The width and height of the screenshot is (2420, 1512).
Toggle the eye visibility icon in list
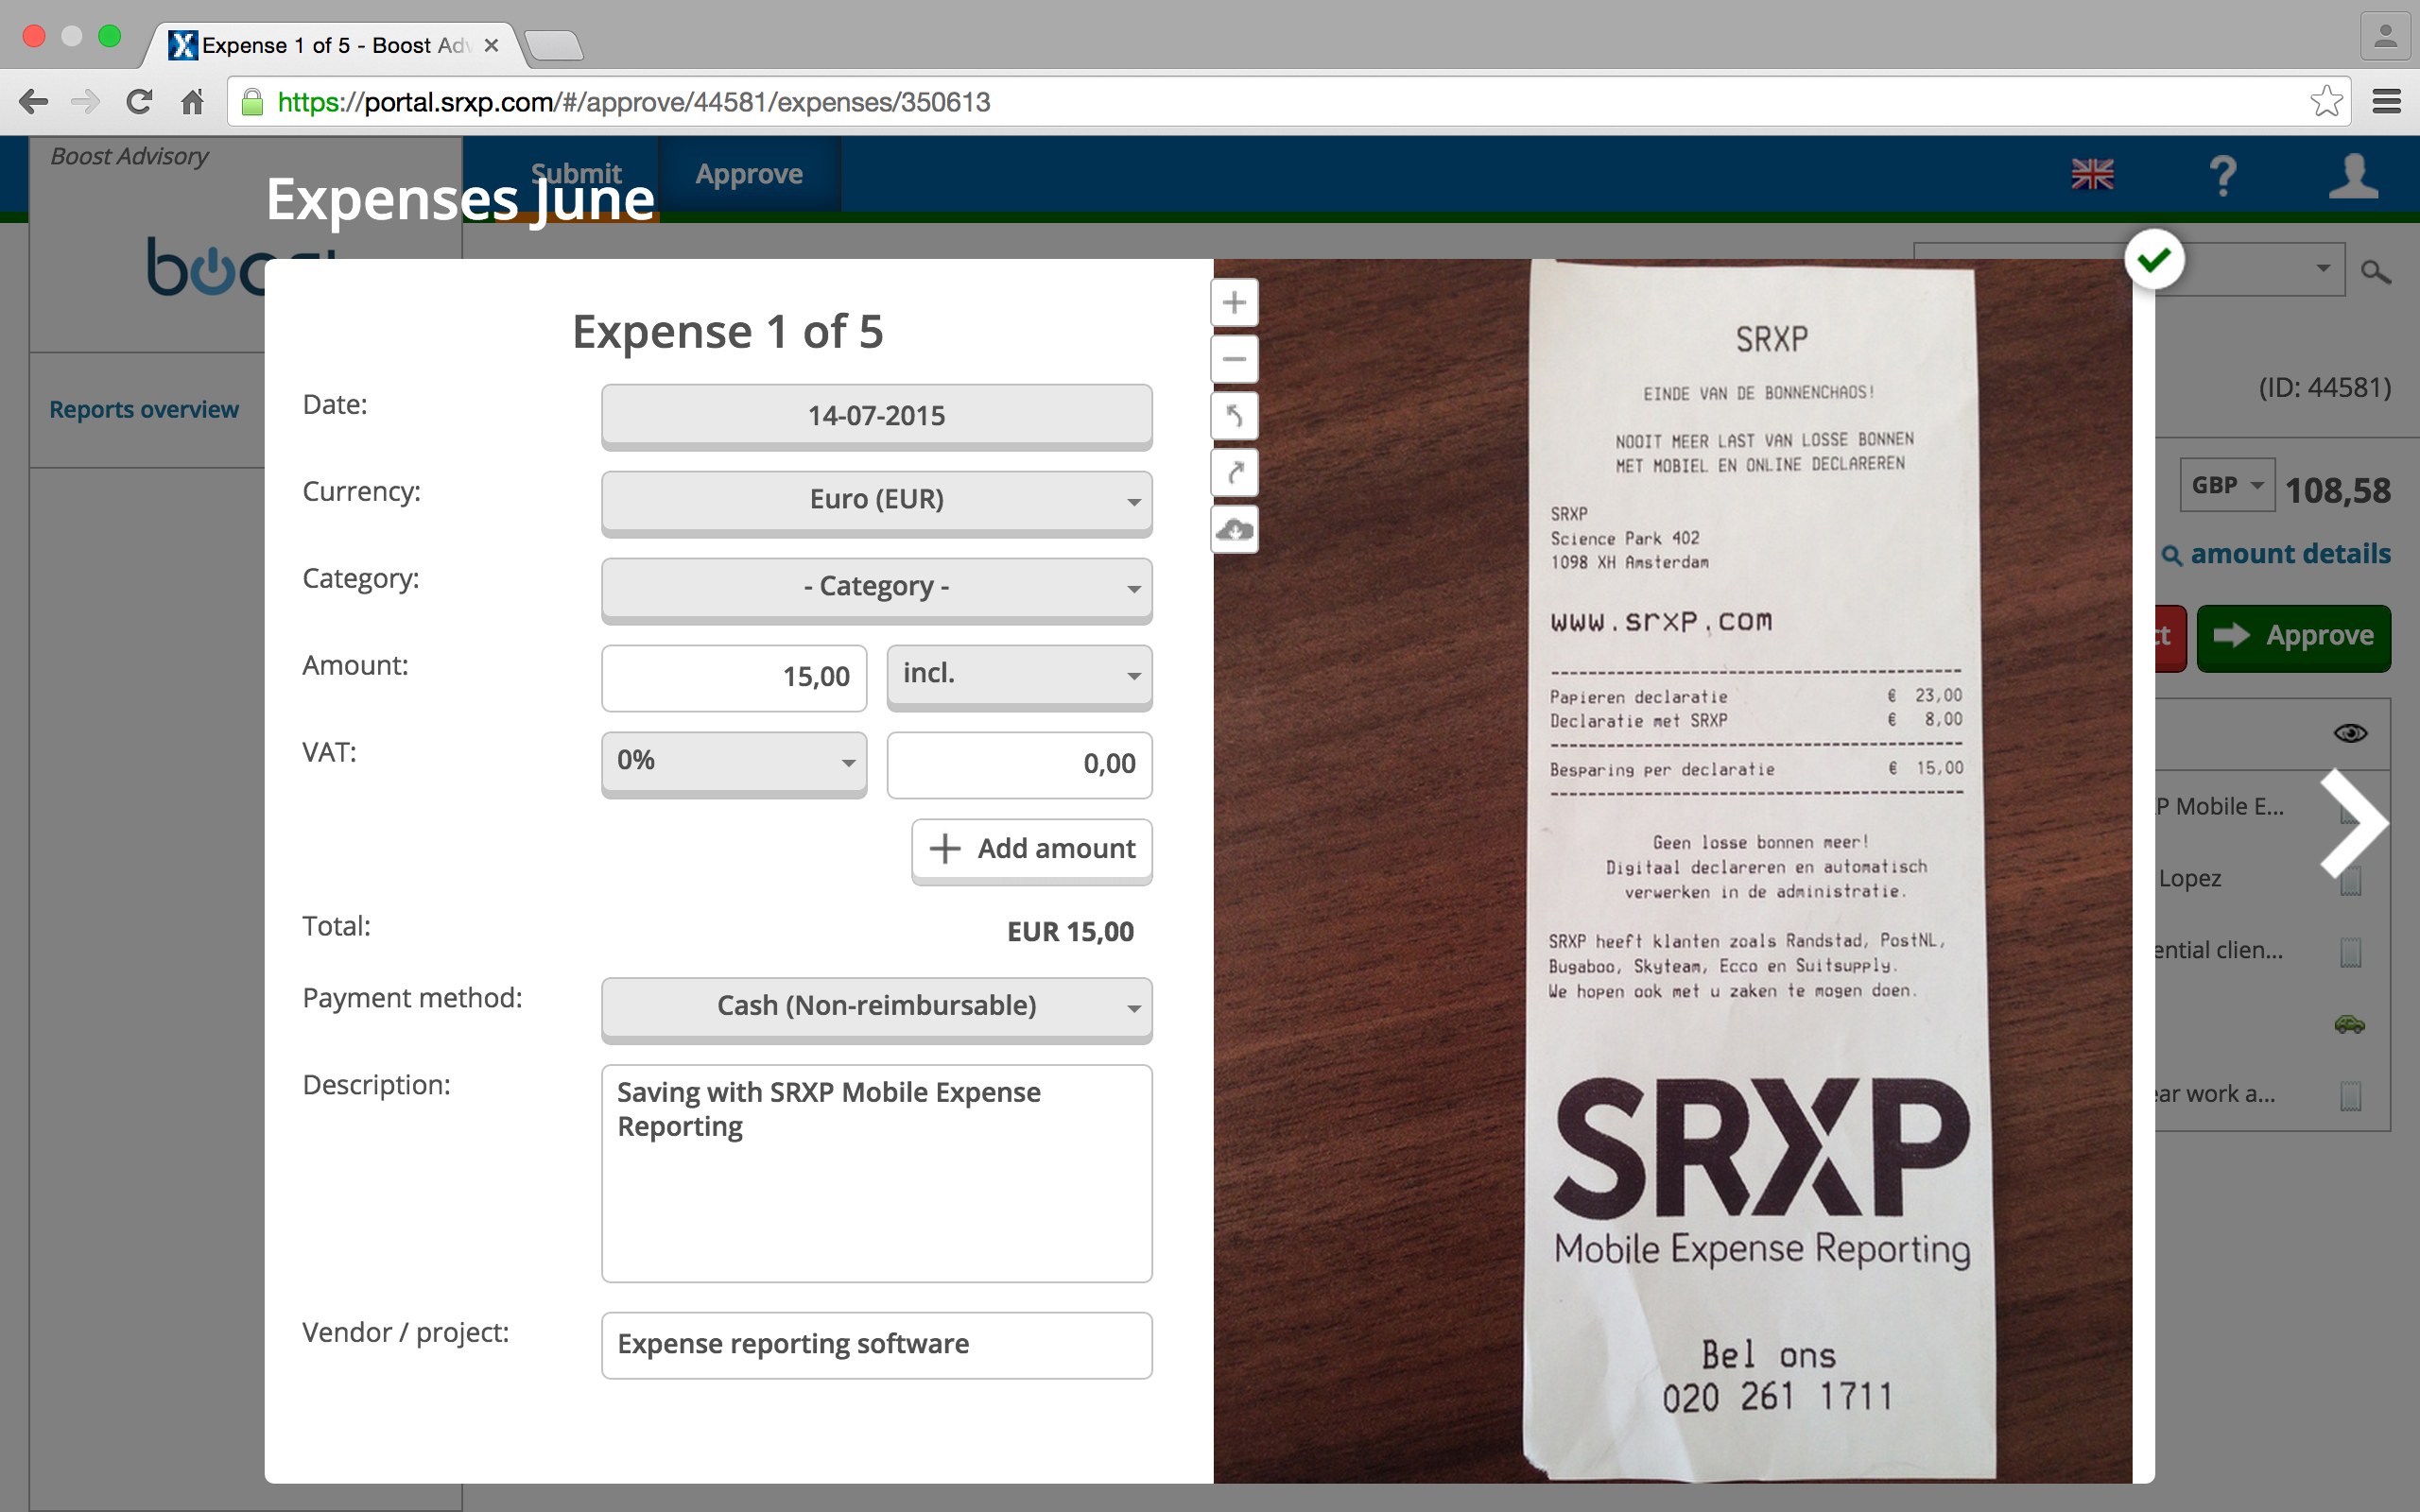pos(2350,734)
